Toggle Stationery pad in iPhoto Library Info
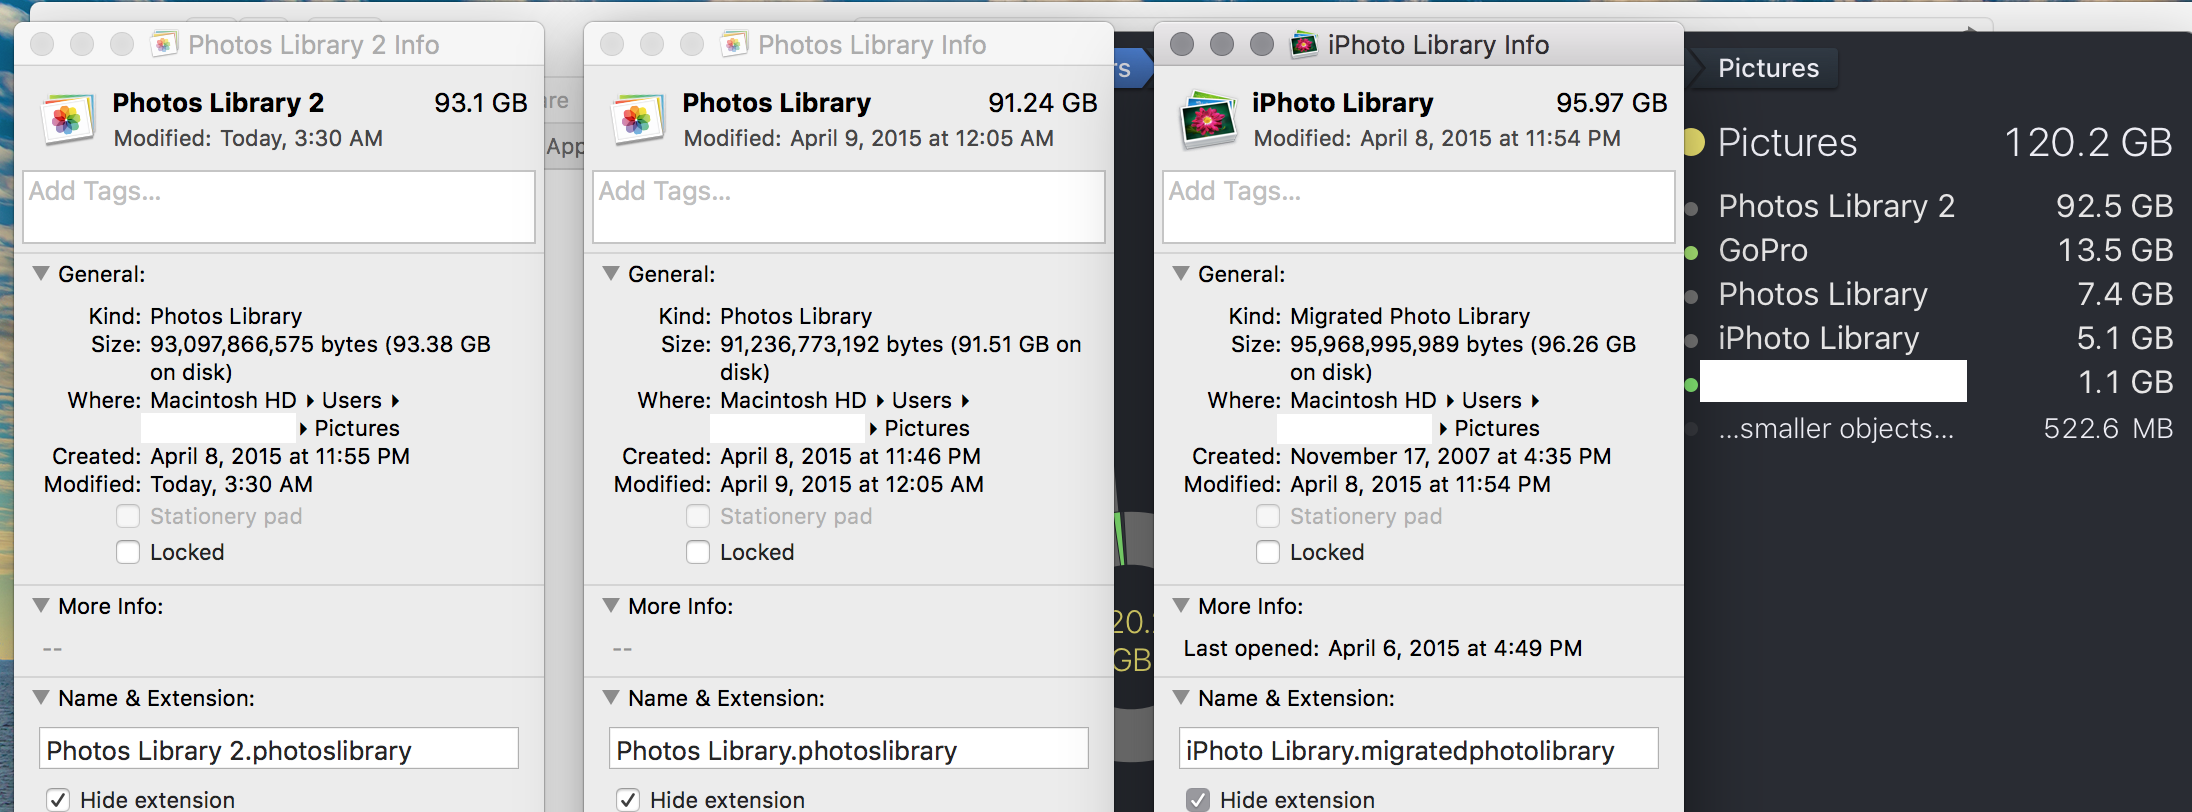 (1268, 516)
